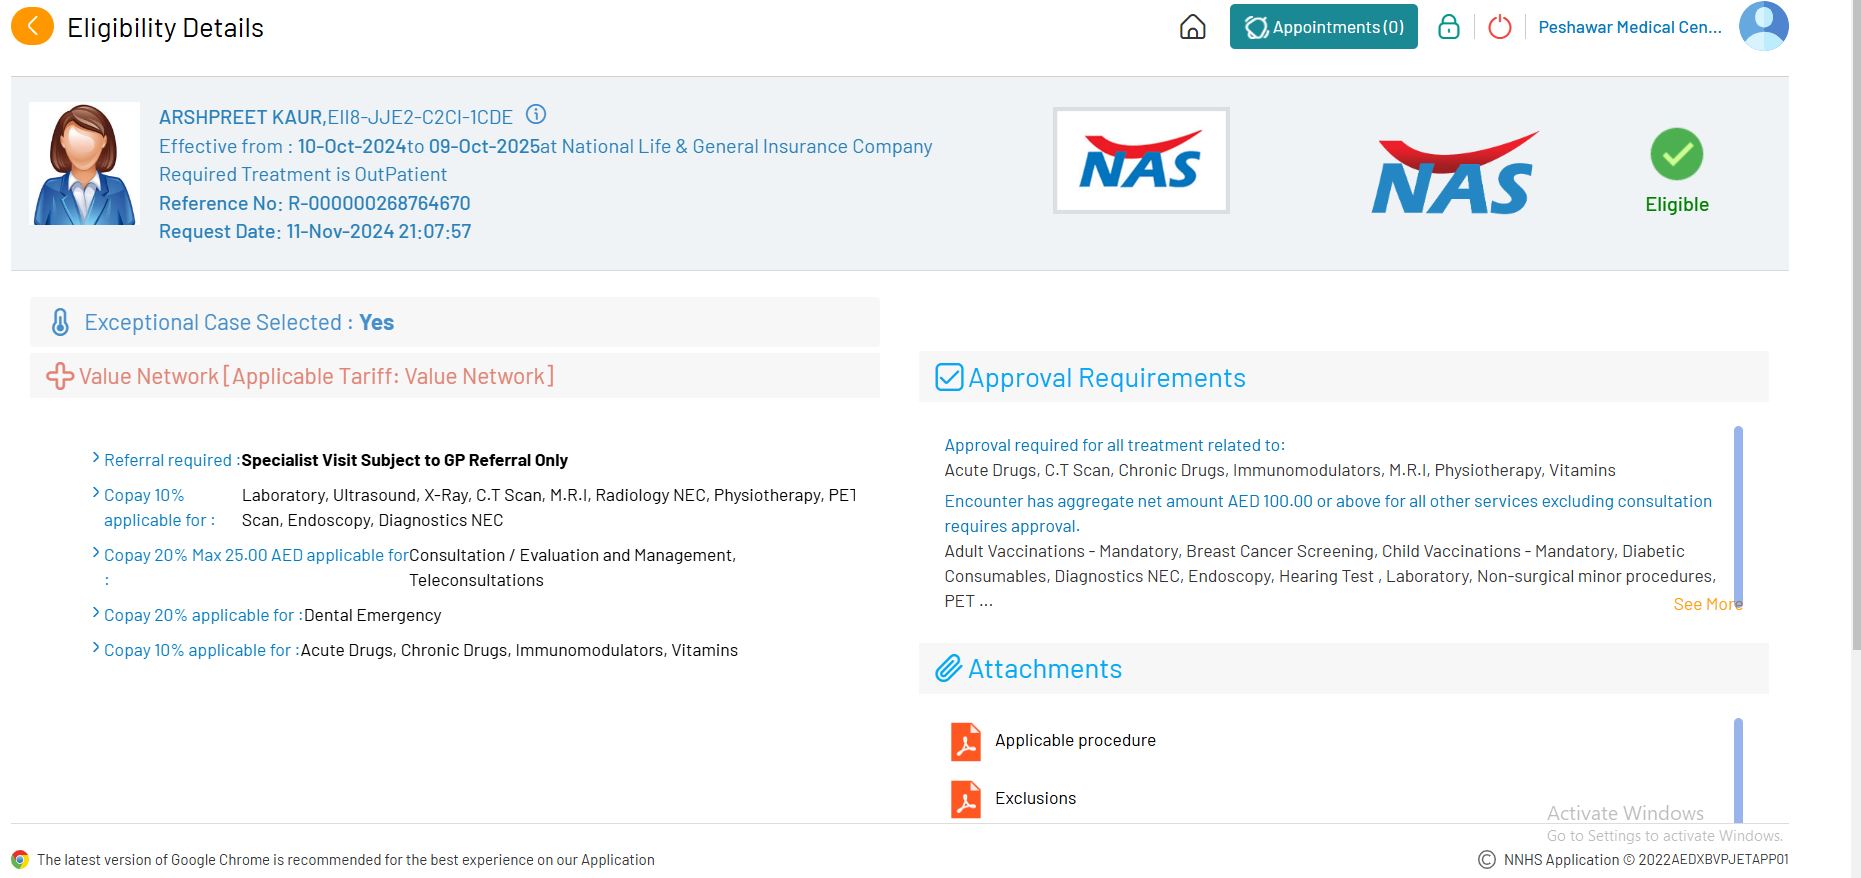Open Peshawar Medical Cen... account name
The width and height of the screenshot is (1861, 878).
1629,27
